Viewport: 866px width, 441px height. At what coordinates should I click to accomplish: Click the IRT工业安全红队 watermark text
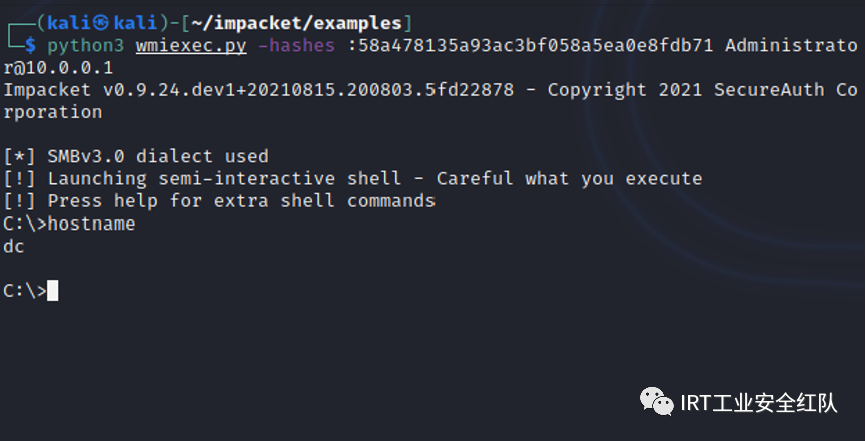point(759,403)
